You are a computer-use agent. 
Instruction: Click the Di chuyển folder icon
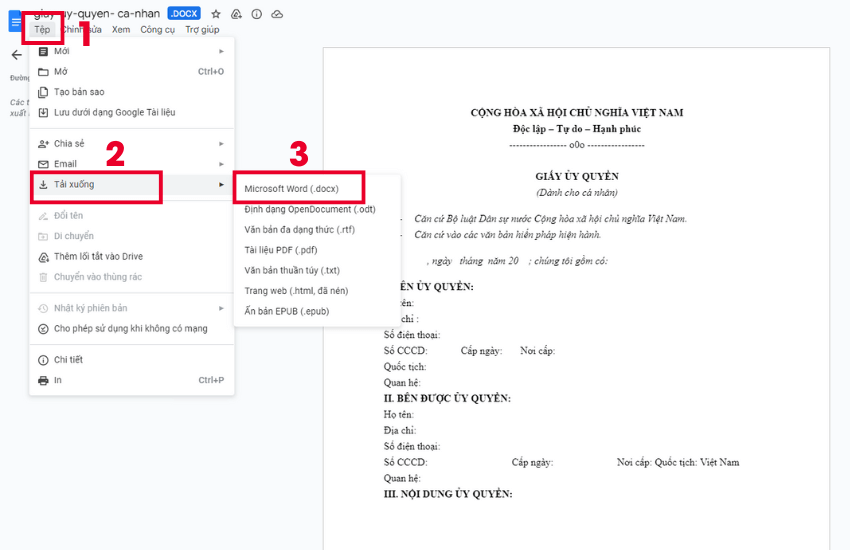pos(43,236)
